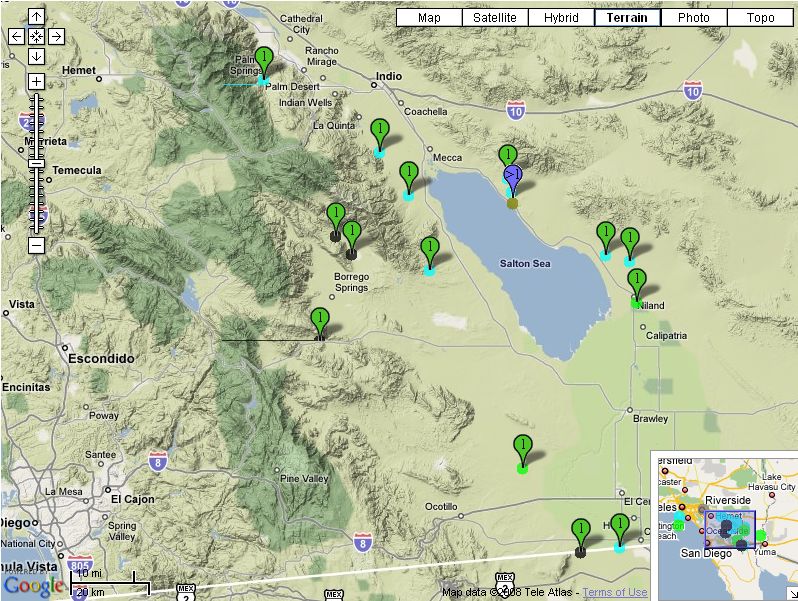This screenshot has width=798, height=601.
Task: Zoom in with the plus button
Action: 36,81
